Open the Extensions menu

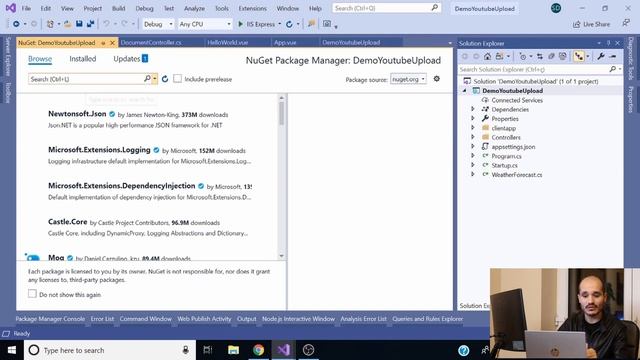[252, 8]
